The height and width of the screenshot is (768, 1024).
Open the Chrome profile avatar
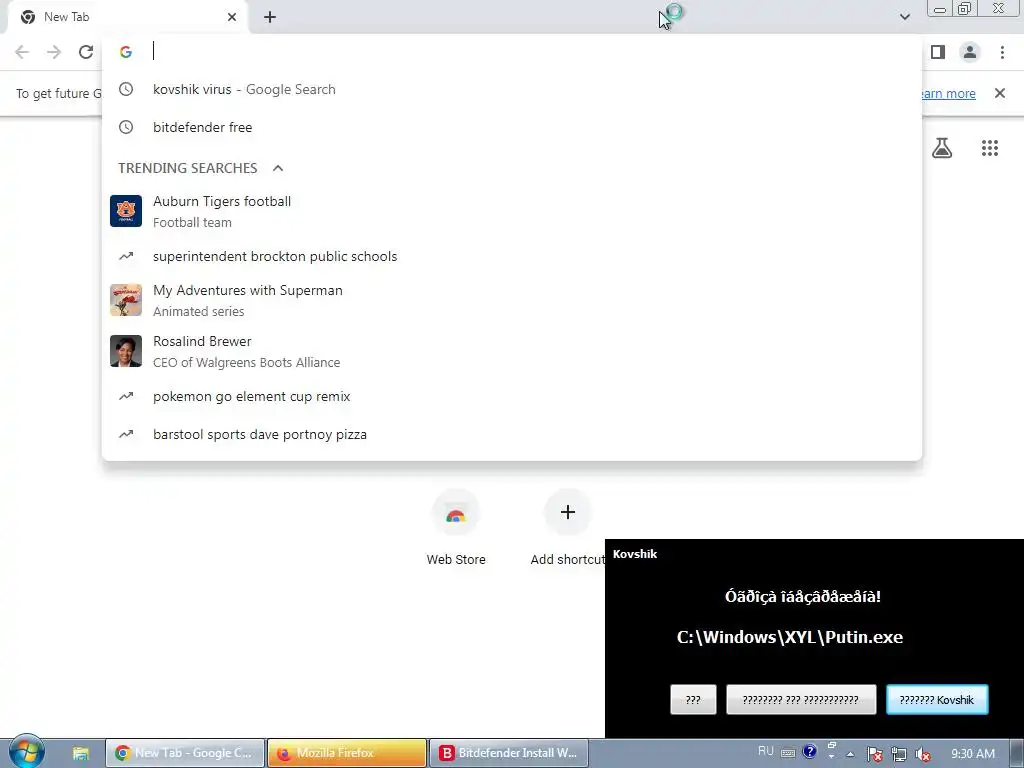tap(970, 52)
